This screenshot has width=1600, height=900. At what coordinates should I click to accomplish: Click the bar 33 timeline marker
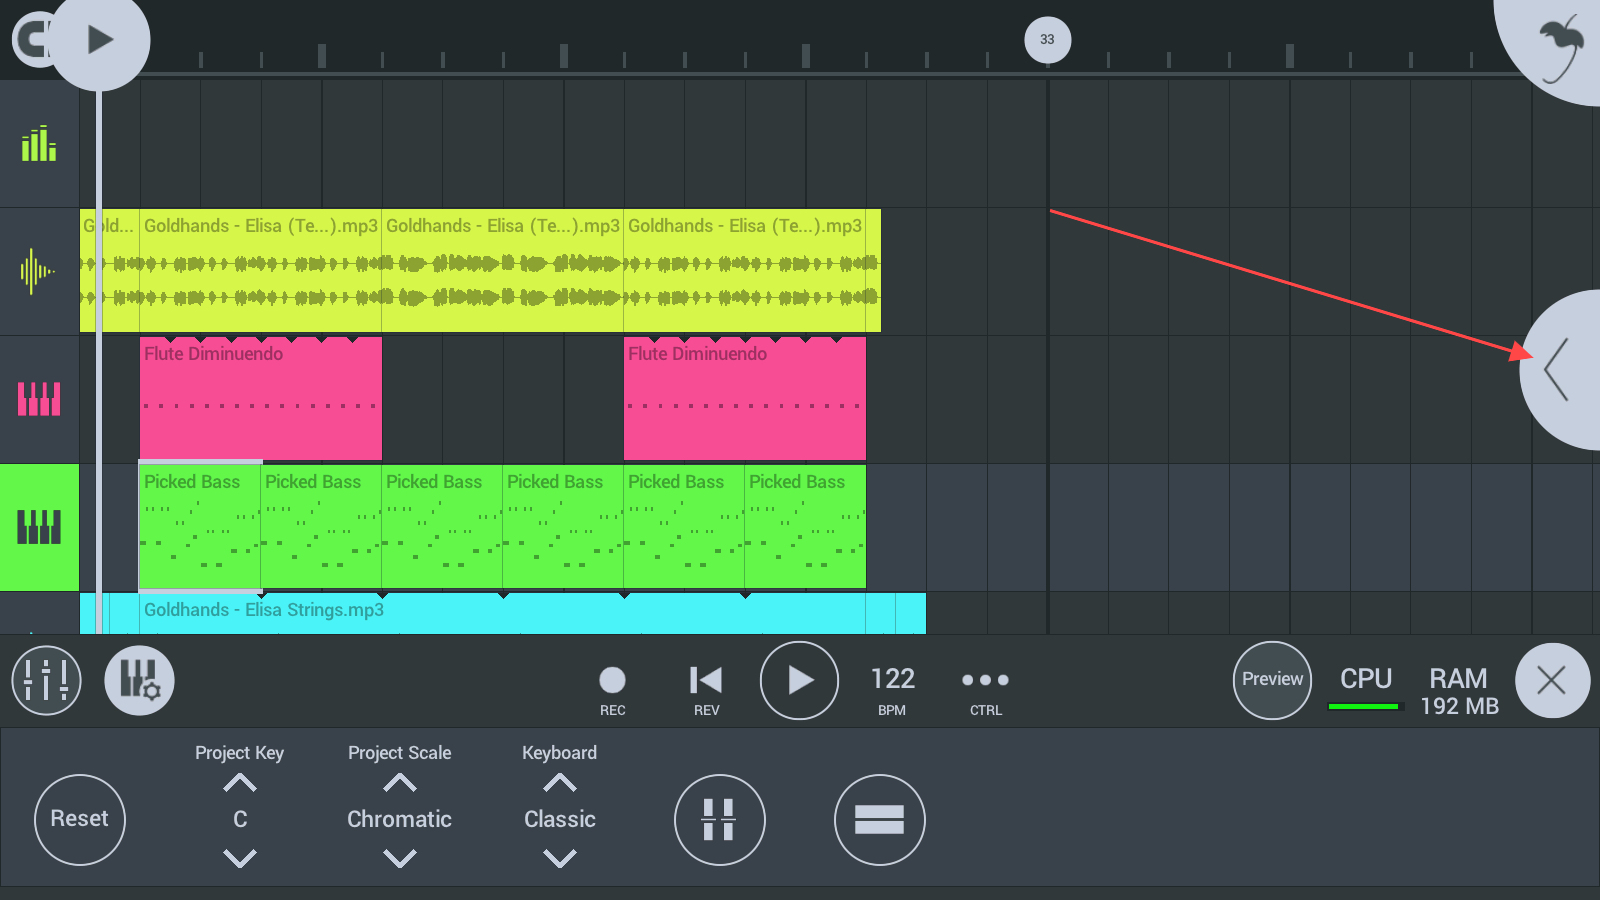pyautogui.click(x=1047, y=40)
